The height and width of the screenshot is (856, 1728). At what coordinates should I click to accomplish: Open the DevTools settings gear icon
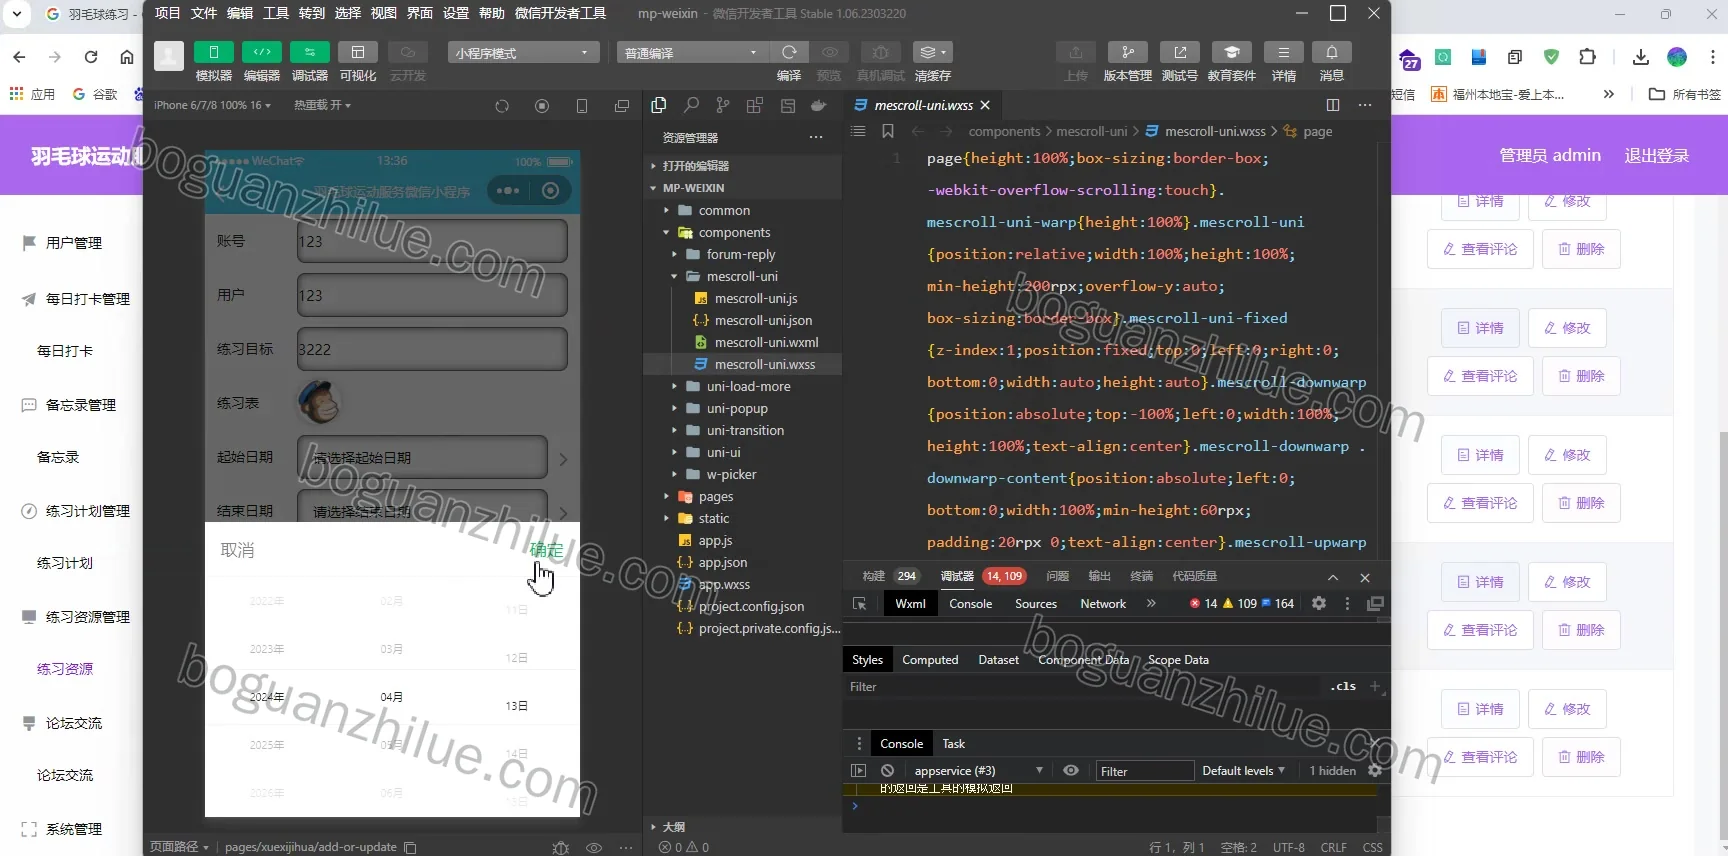tap(1319, 603)
